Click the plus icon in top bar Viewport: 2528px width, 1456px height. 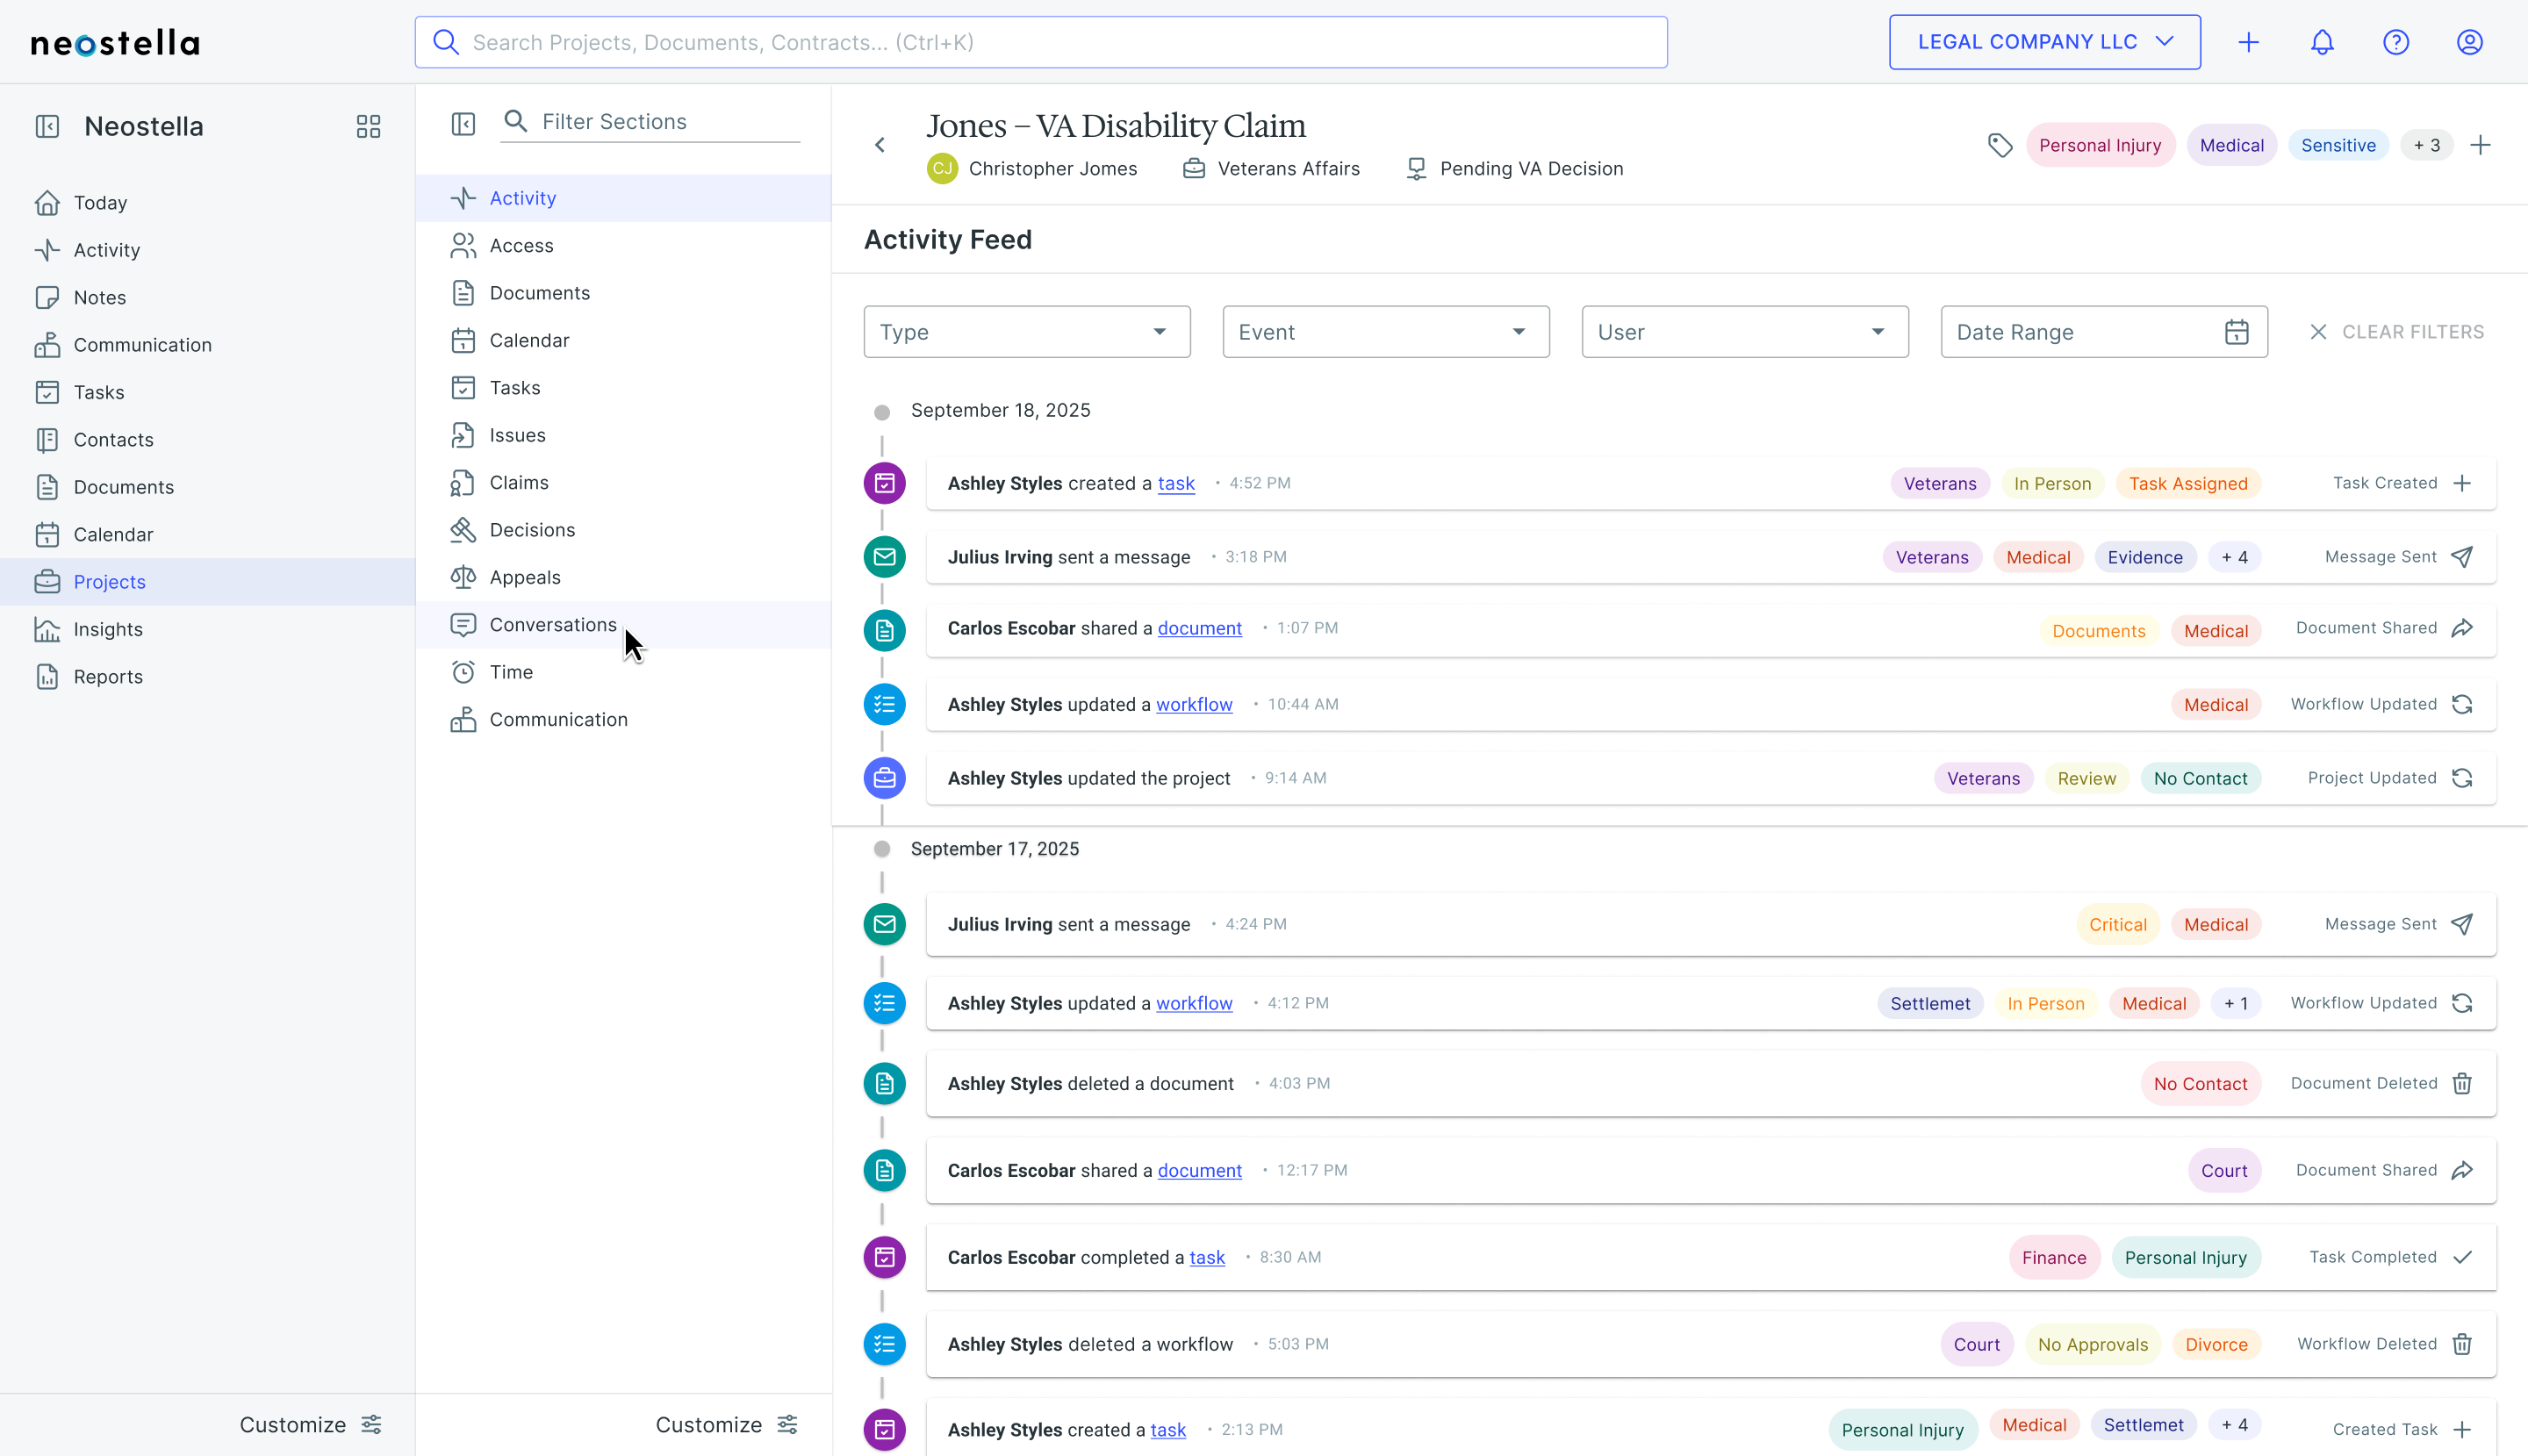pos(2248,42)
